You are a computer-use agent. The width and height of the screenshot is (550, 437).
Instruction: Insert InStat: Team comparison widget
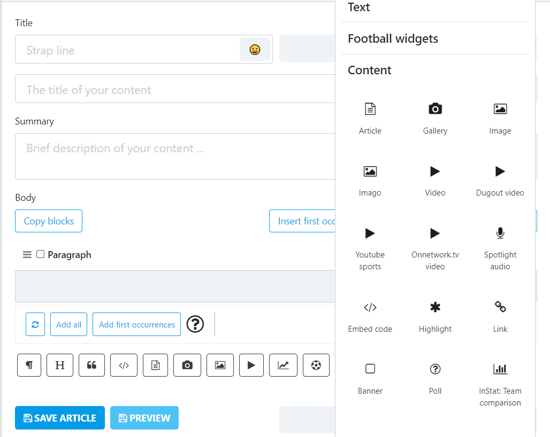[500, 384]
